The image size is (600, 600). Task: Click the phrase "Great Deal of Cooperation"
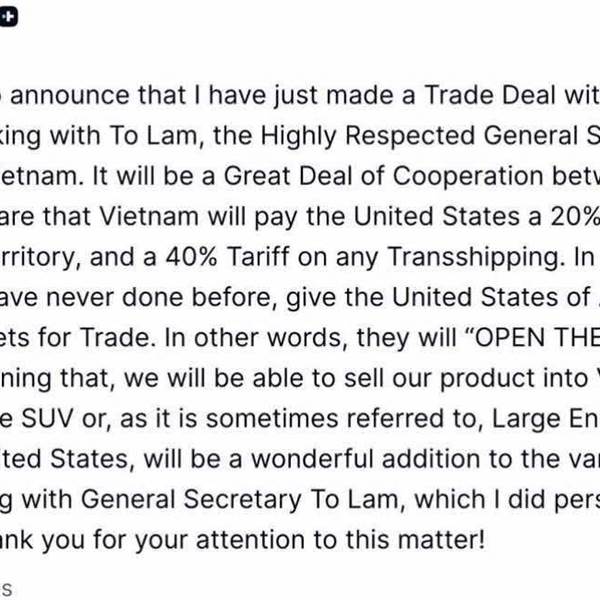point(383,176)
